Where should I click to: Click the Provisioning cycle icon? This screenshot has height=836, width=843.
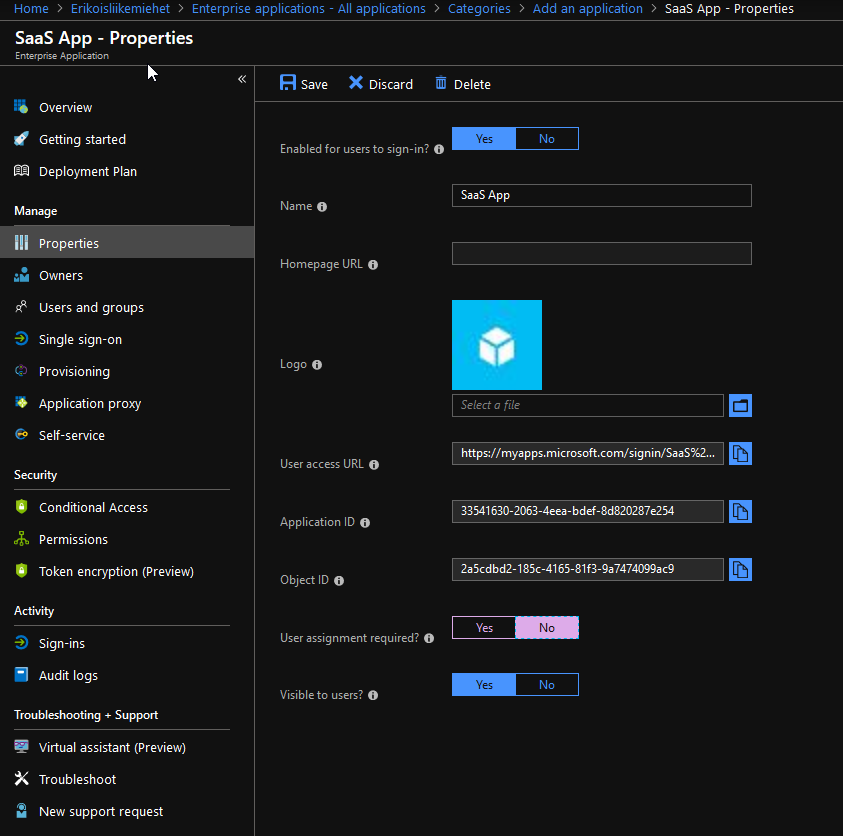pyautogui.click(x=21, y=370)
